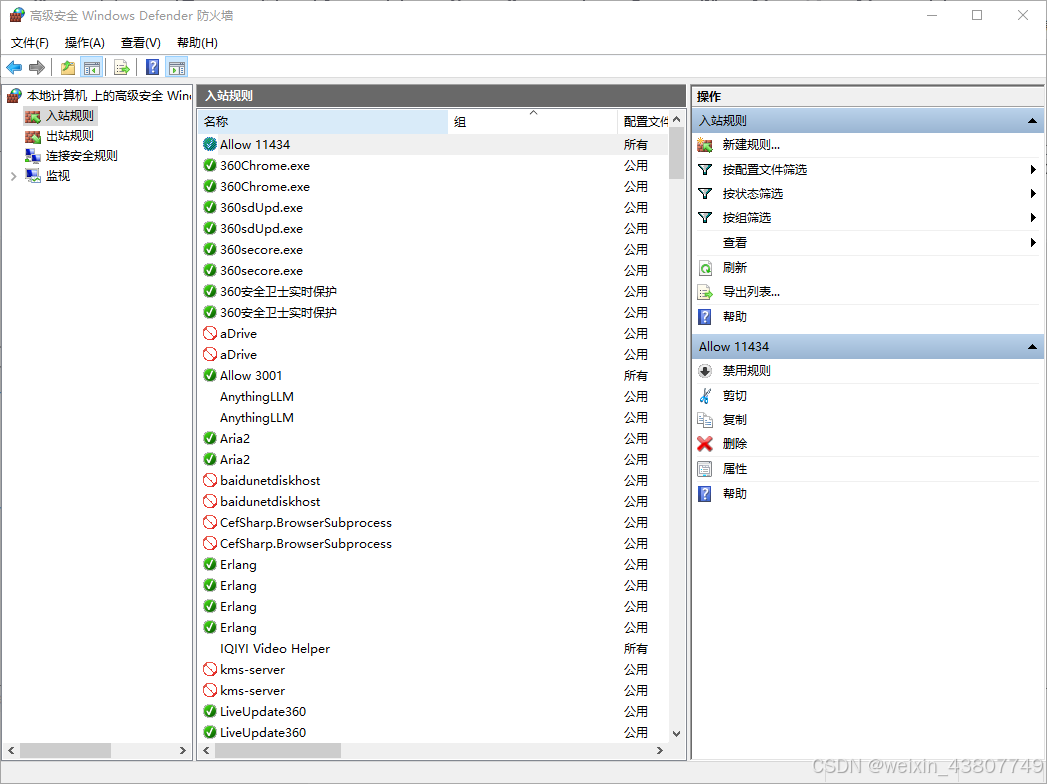The image size is (1047, 784).
Task: Select the first AnythingLLM rule
Action: 433,397
